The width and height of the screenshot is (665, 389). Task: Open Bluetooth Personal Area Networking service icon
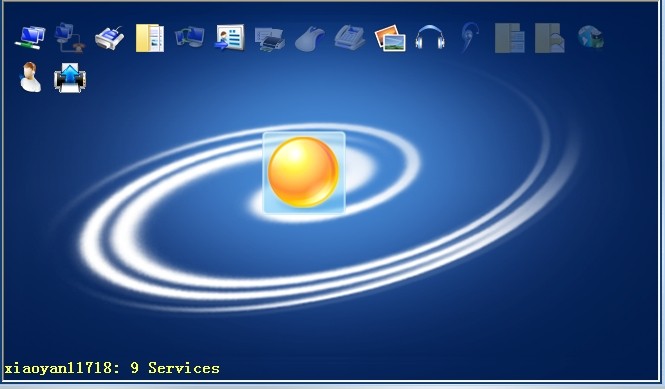30,38
